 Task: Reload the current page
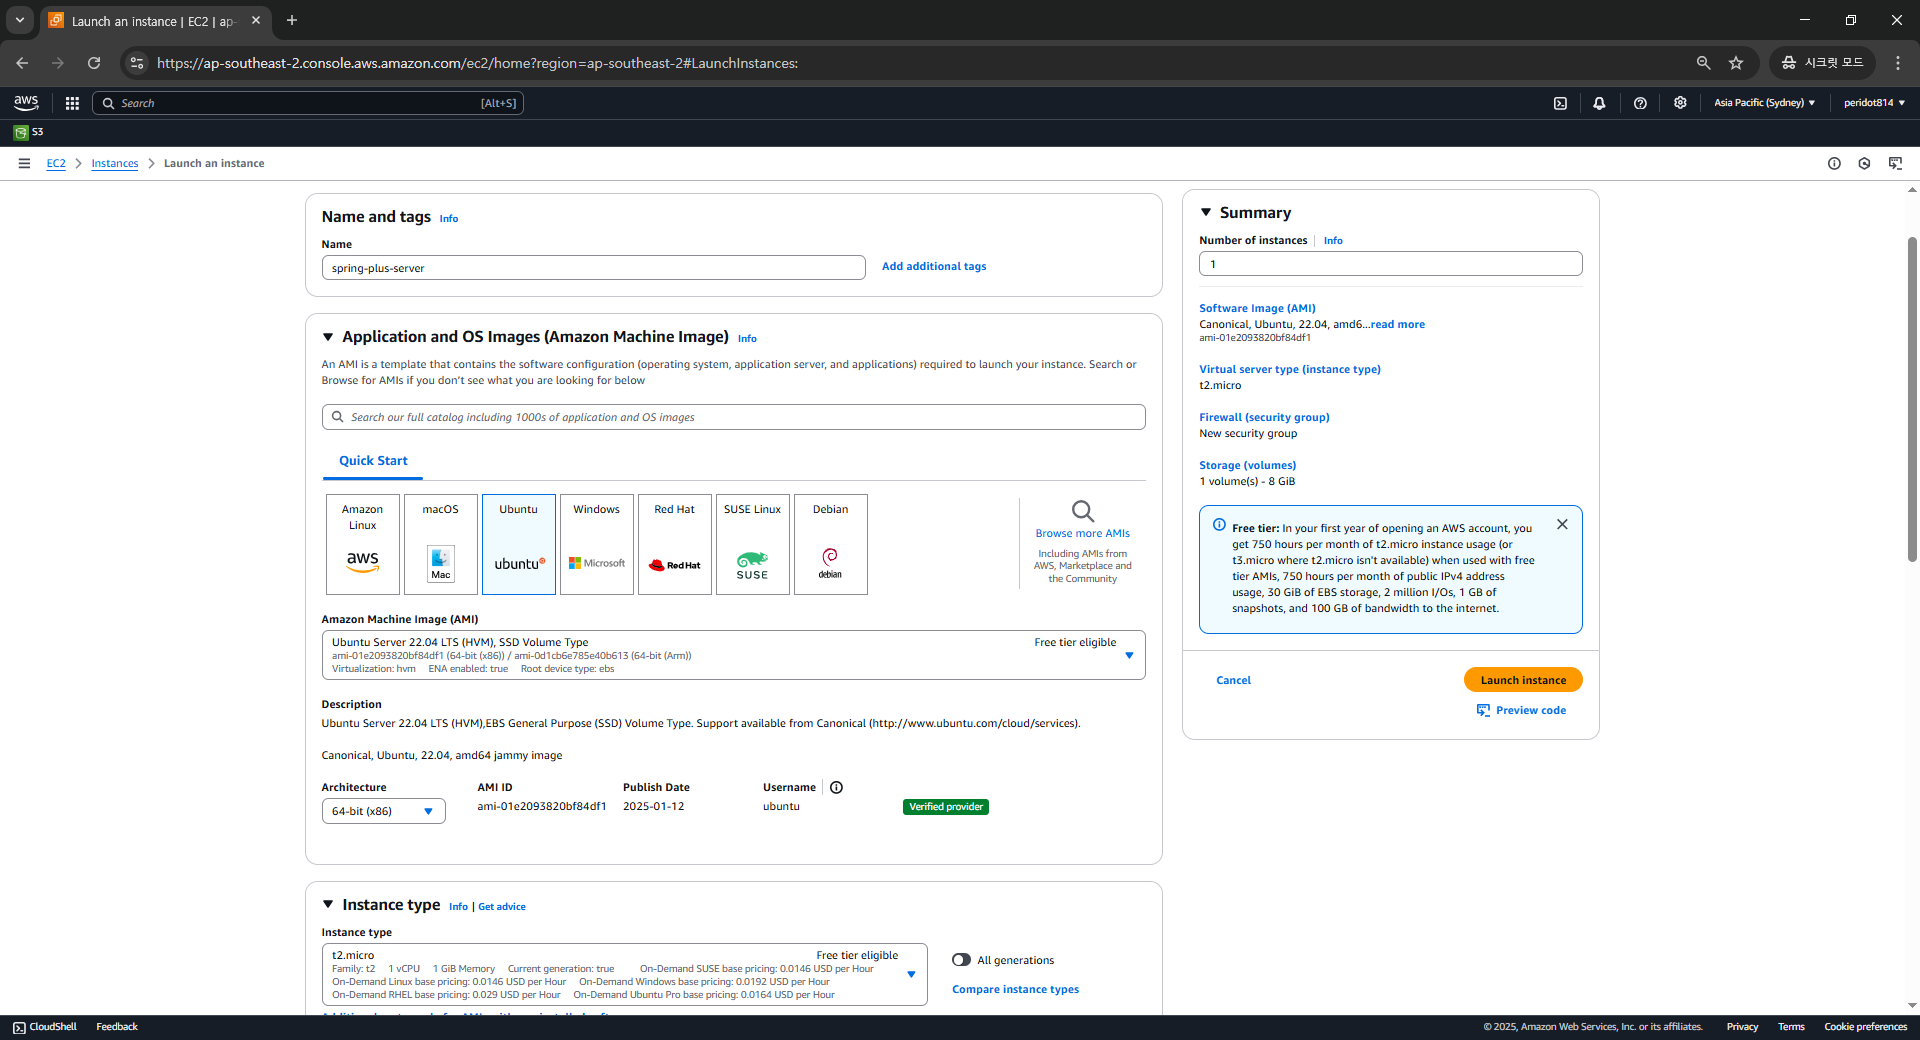coord(94,63)
